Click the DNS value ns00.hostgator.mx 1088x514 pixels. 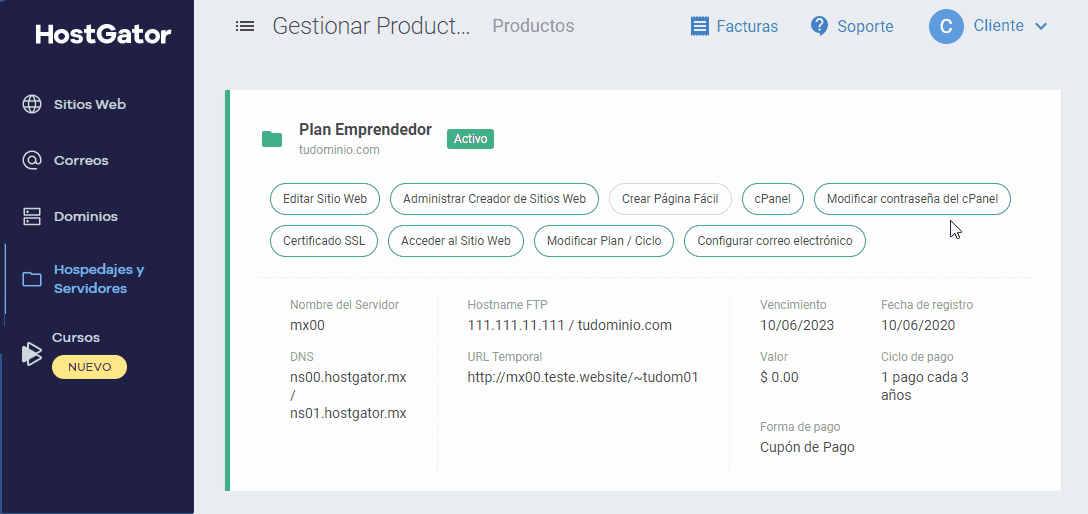(348, 378)
